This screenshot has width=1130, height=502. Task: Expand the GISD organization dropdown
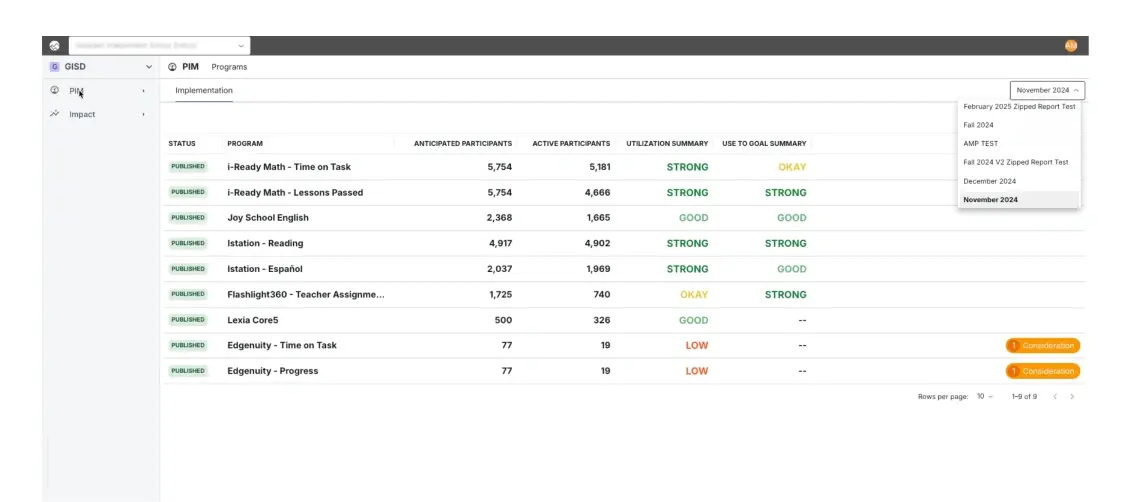pos(149,66)
